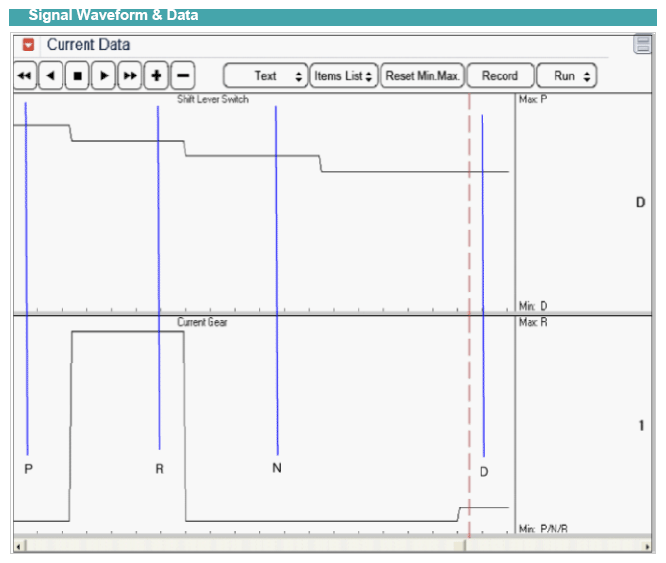Collapse the Current Data panel red icon
The image size is (666, 563).
coord(28,44)
